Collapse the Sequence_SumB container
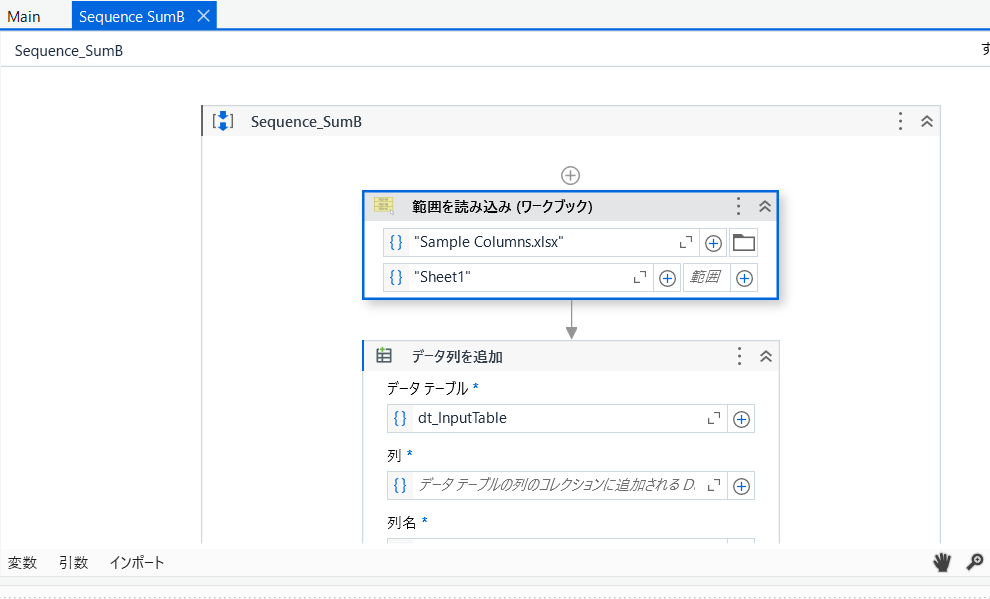Viewport: 990px width, 599px height. [927, 121]
